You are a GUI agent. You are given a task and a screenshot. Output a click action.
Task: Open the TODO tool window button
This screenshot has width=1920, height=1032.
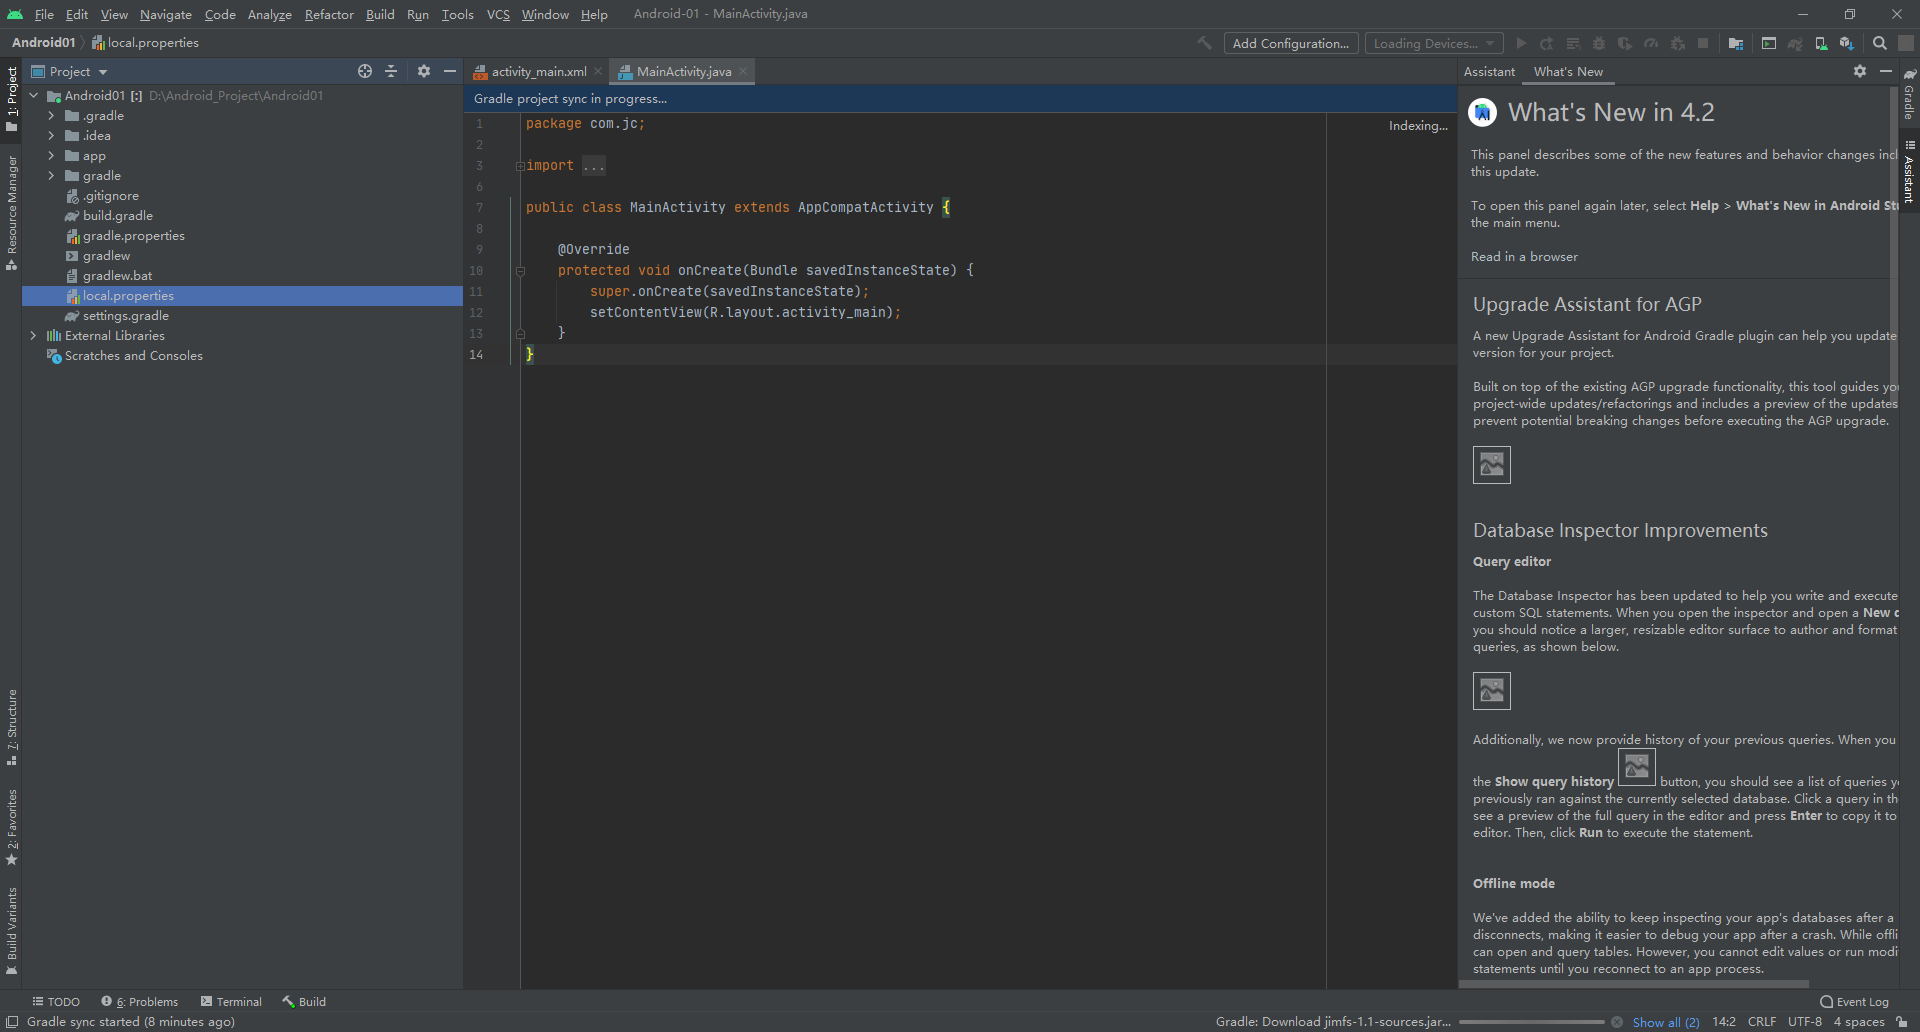56,1002
